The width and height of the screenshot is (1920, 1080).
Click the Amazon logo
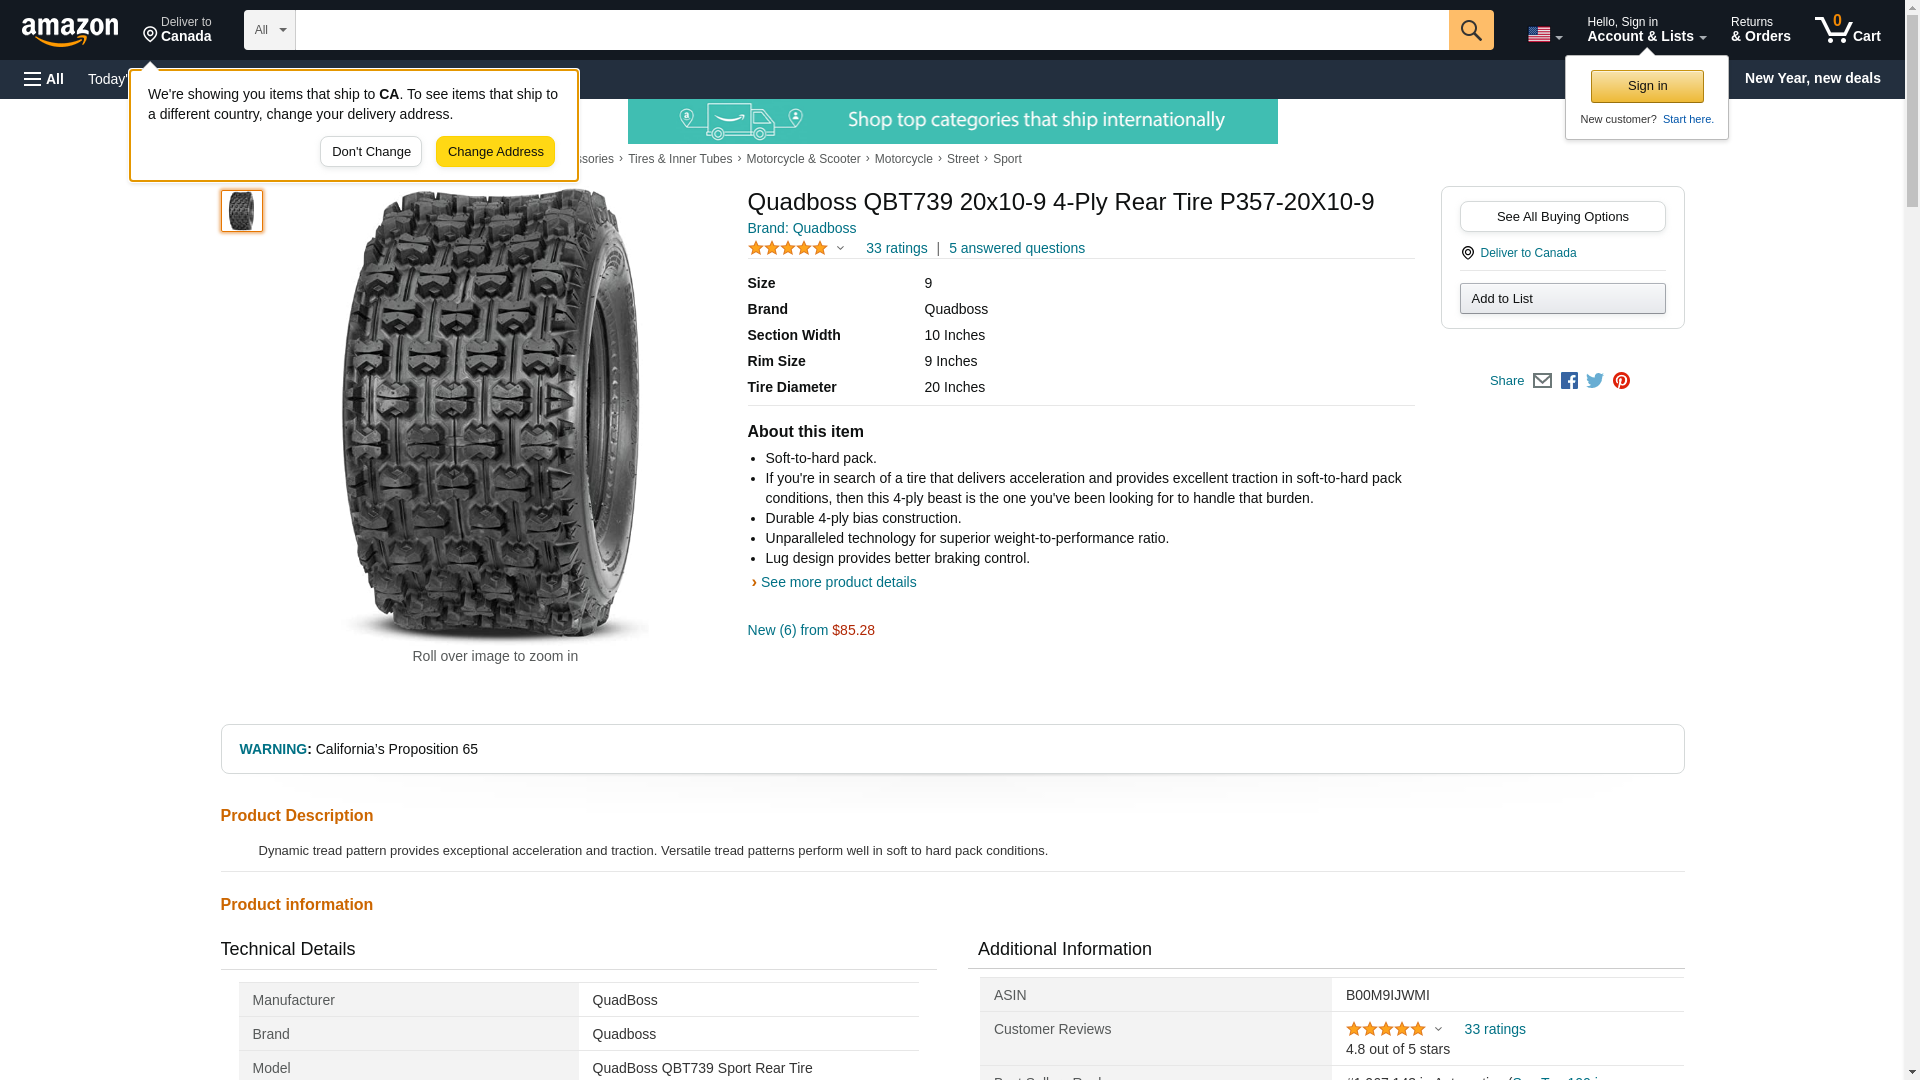[x=70, y=31]
